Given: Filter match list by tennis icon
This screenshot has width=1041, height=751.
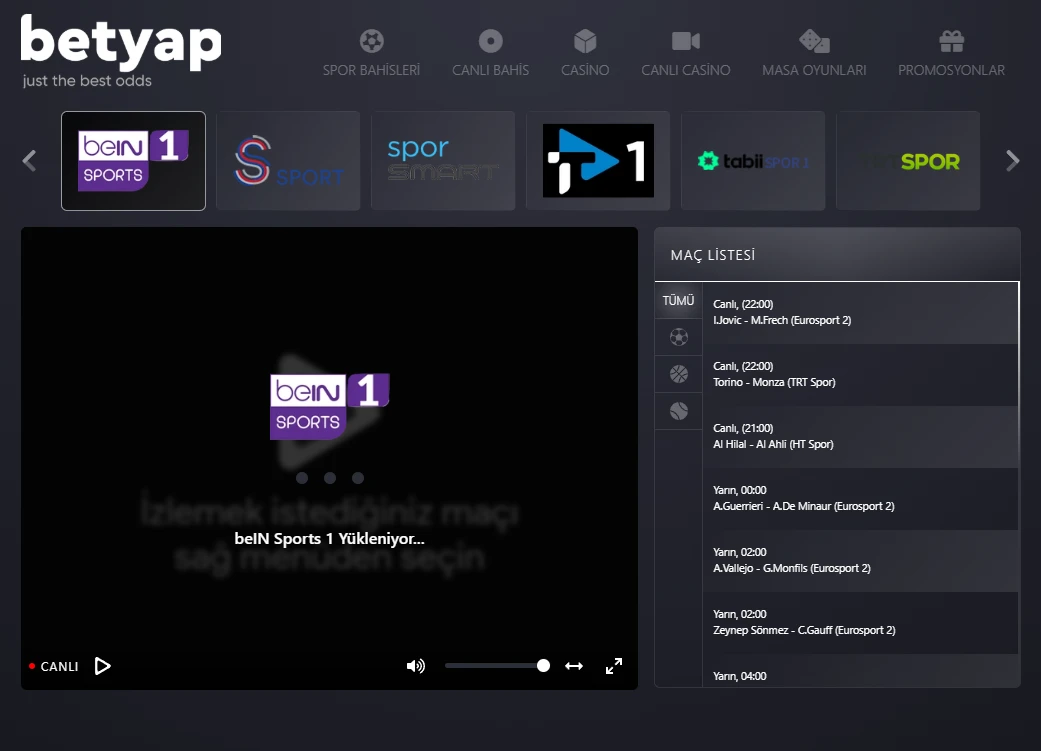Looking at the screenshot, I should (679, 411).
